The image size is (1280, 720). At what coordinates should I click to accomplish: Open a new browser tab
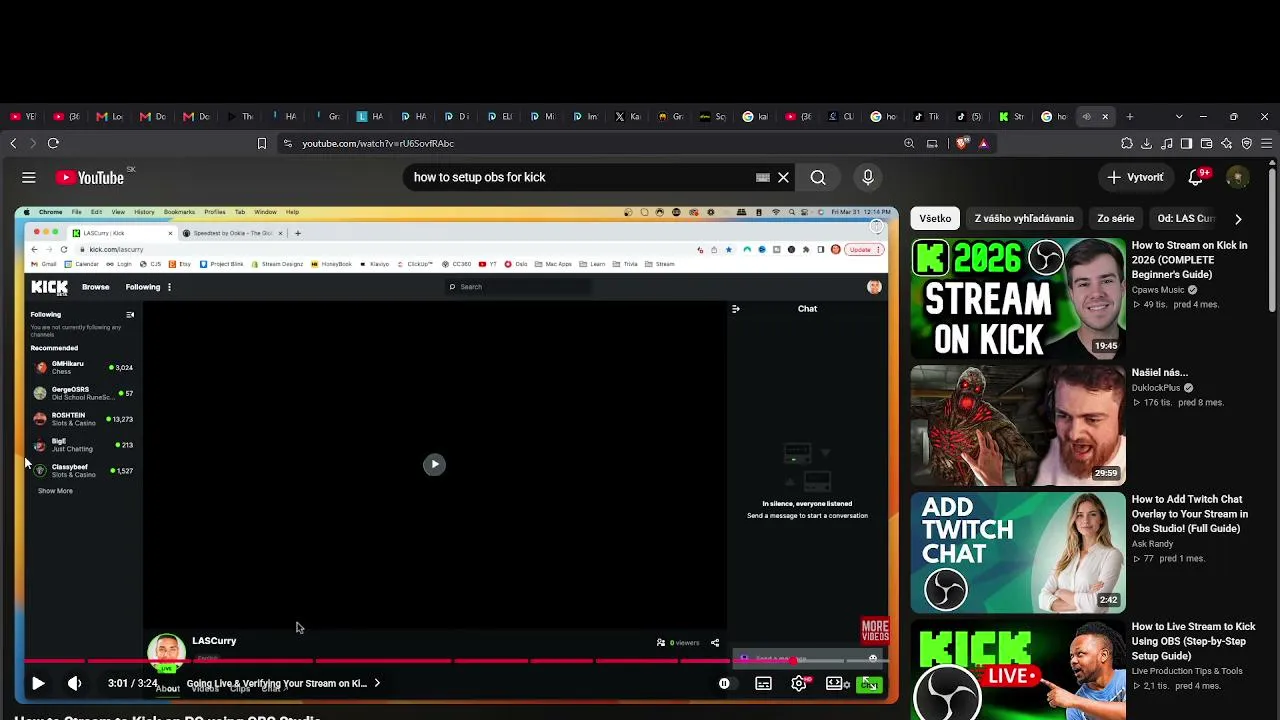tap(1130, 117)
